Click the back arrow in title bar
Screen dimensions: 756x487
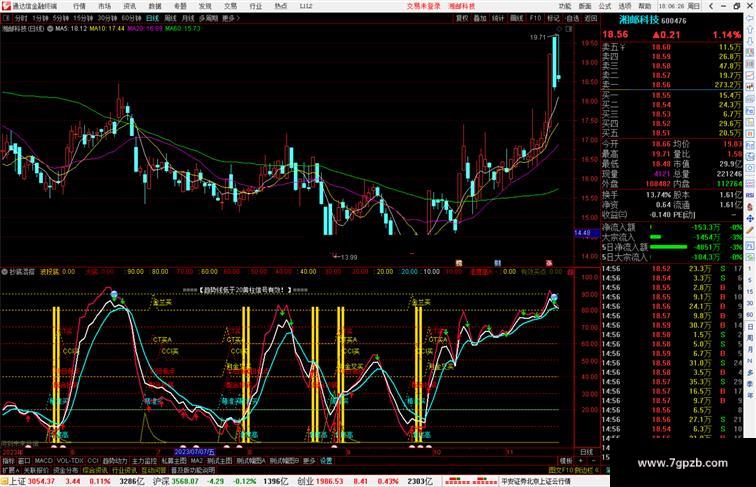pos(711,6)
